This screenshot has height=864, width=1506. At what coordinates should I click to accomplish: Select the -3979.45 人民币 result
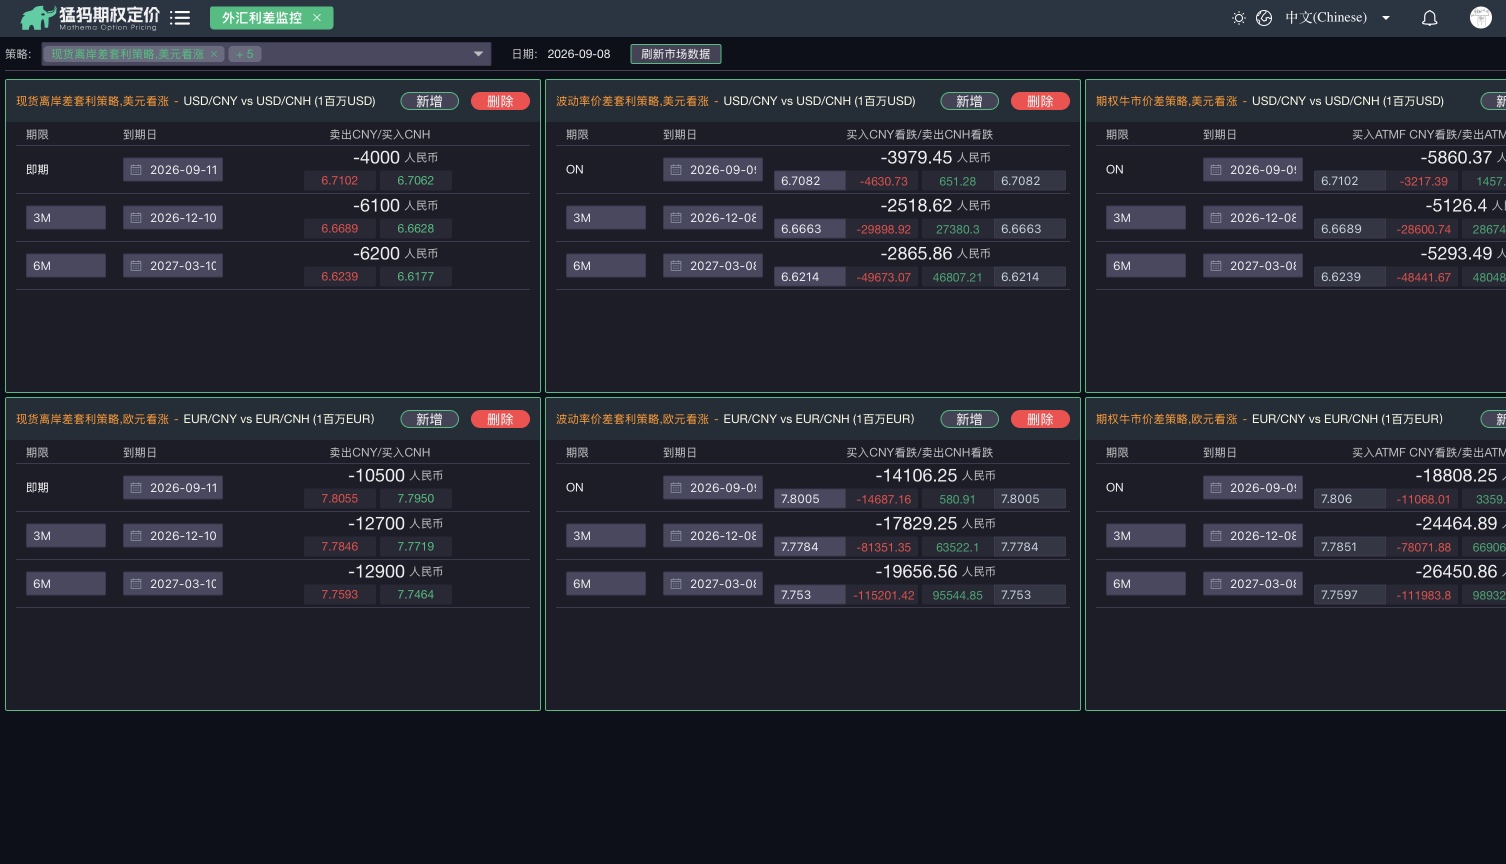point(935,158)
